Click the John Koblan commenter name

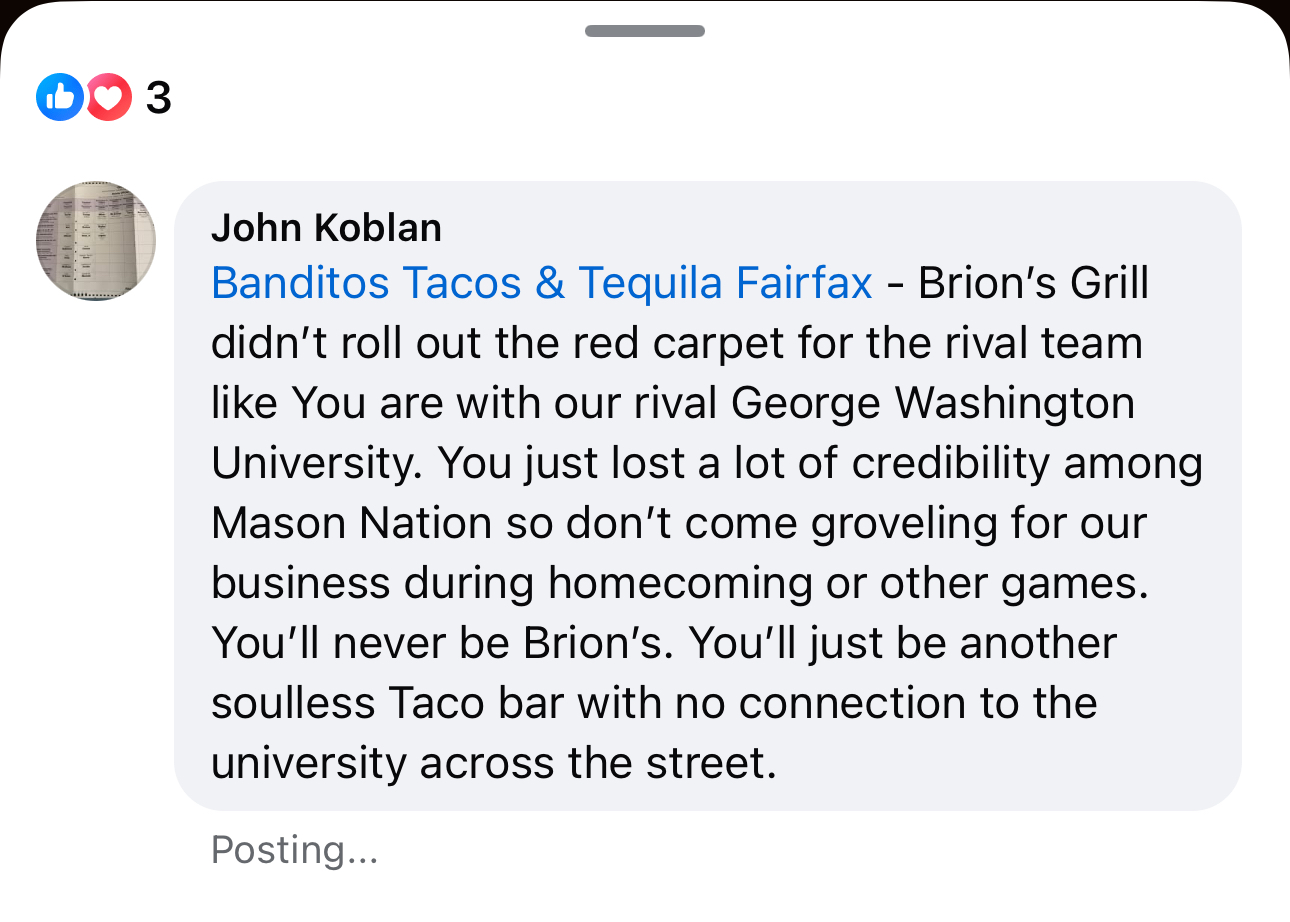tap(326, 228)
